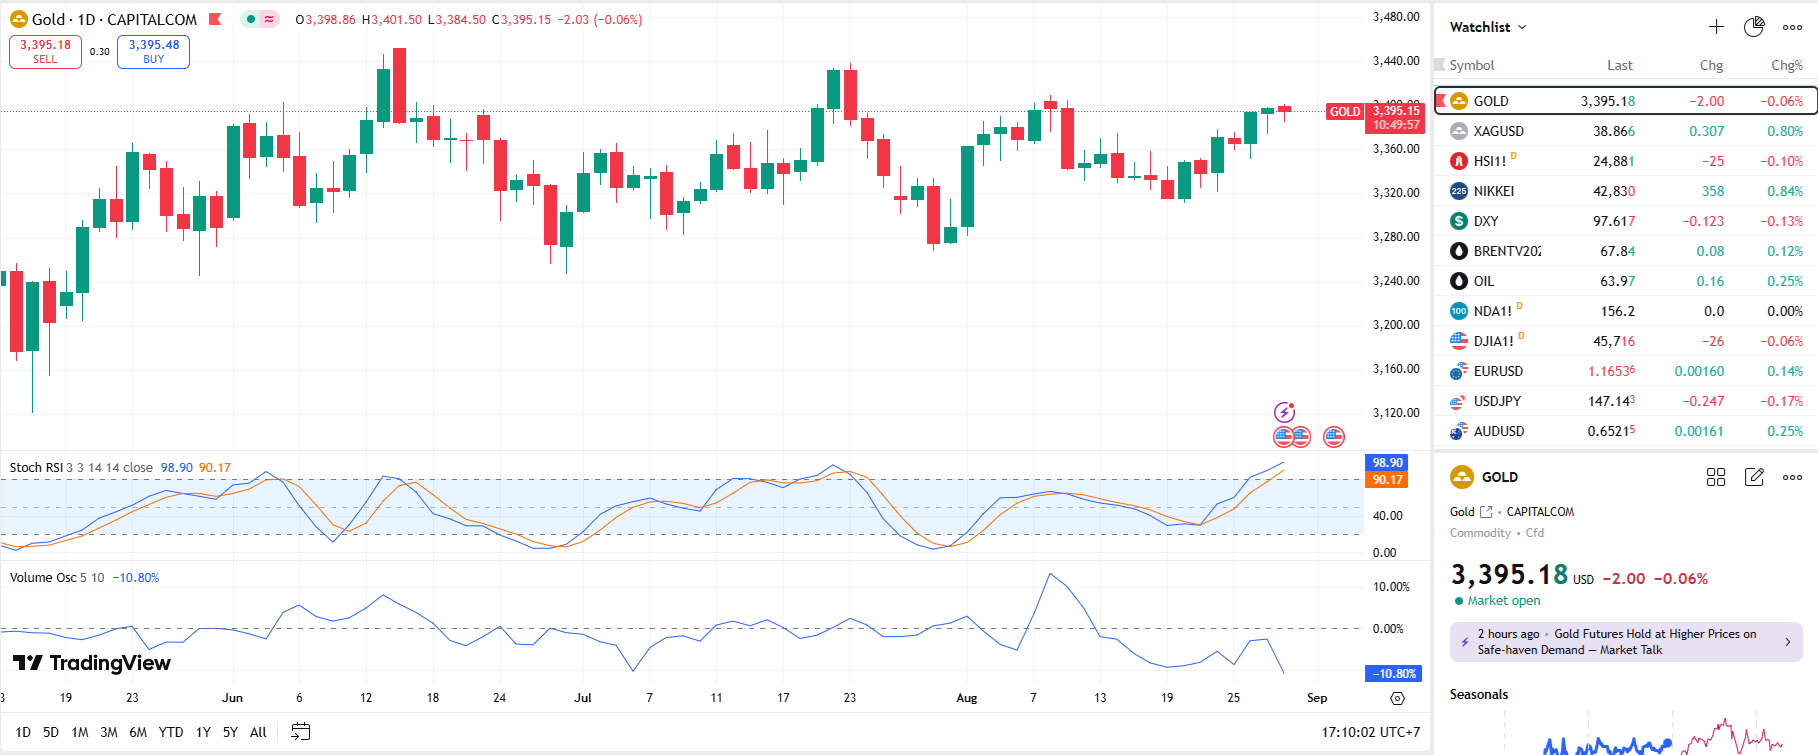Viewport: 1818px width, 755px height.
Task: Open the grid layout icon in GOLD details
Action: 1716,477
